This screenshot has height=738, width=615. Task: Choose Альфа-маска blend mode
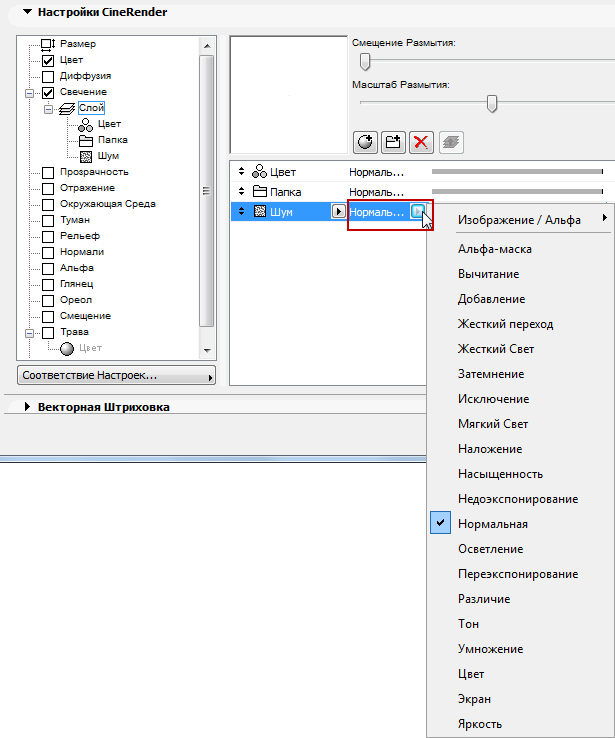[x=495, y=249]
